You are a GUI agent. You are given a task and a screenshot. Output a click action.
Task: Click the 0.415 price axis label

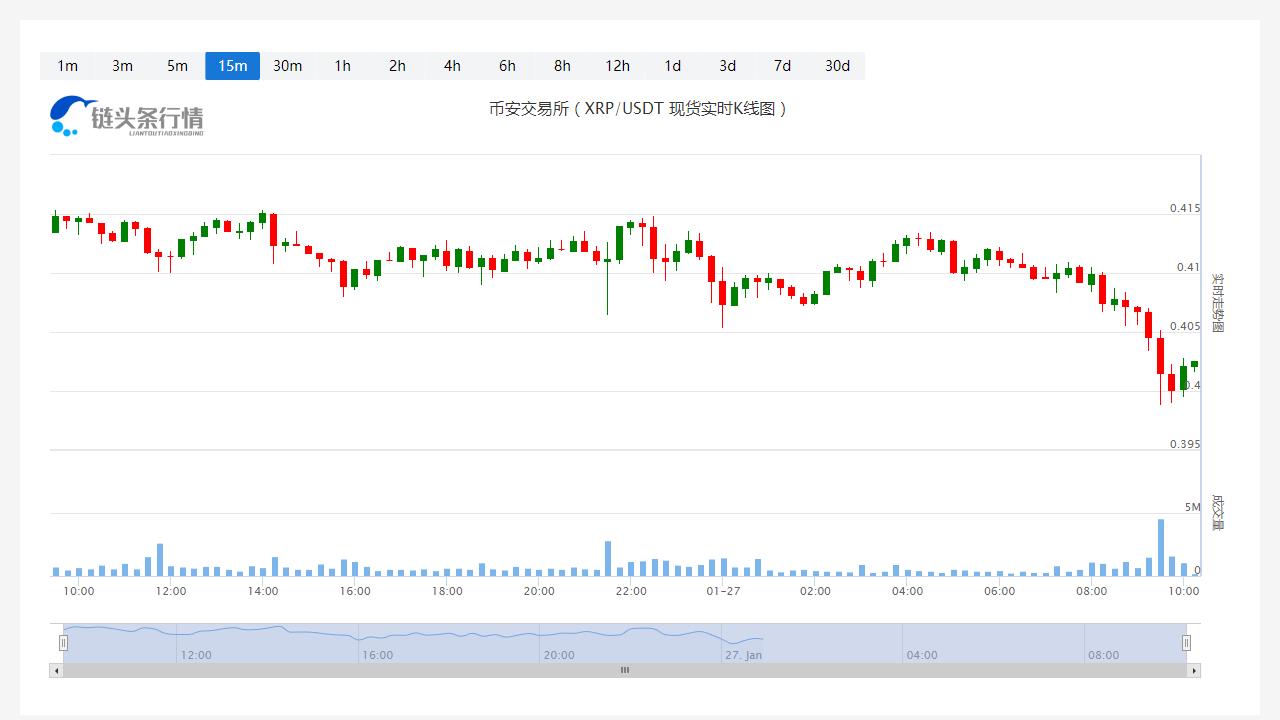pyautogui.click(x=1185, y=208)
